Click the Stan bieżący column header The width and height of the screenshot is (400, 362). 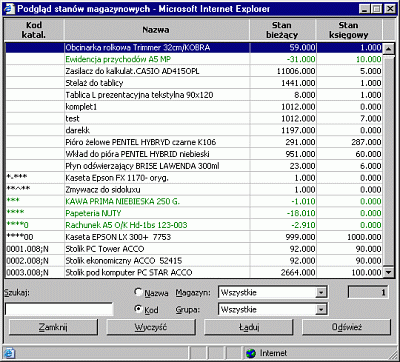(x=282, y=30)
